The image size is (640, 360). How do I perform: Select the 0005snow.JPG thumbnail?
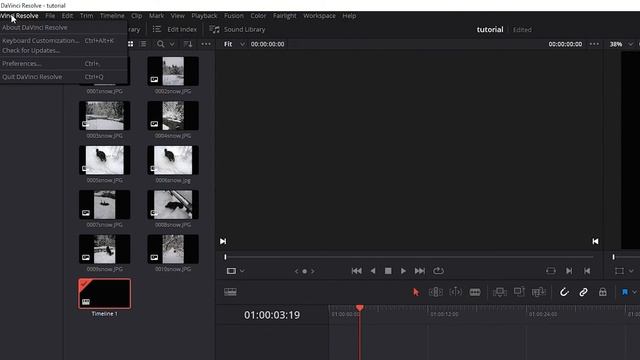point(104,160)
